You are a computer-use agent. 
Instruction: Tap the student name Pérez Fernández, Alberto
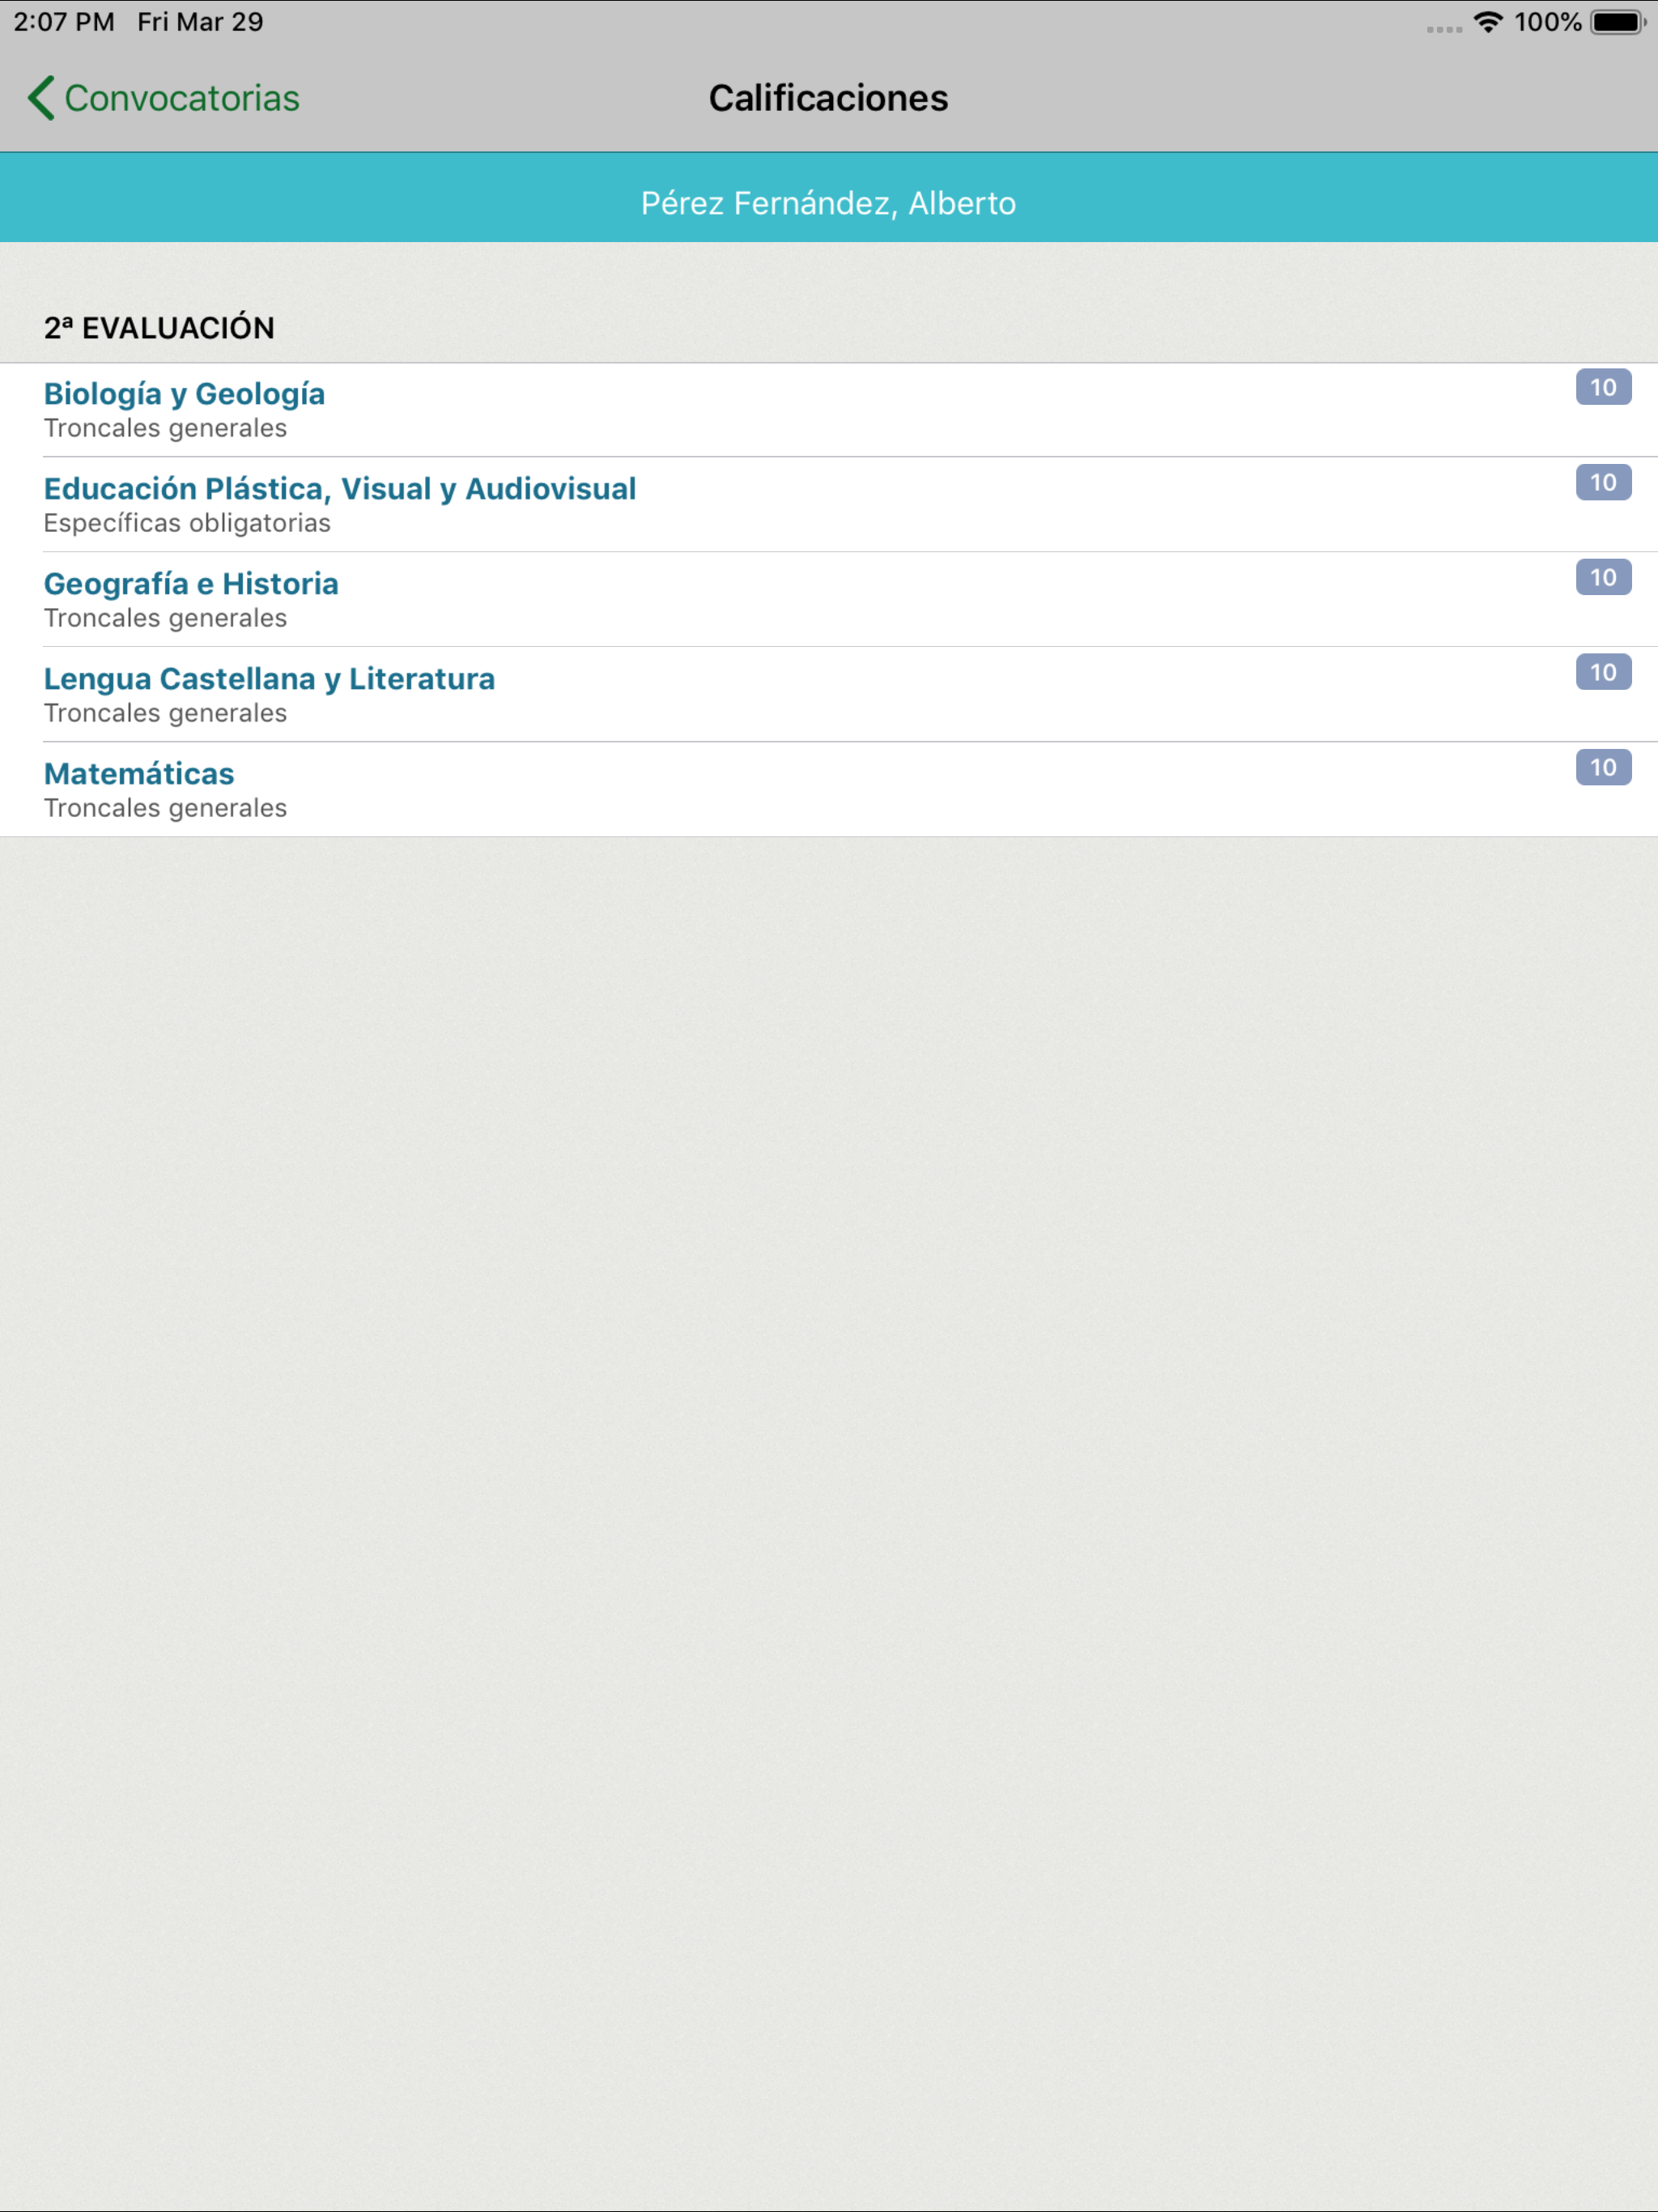[x=828, y=203]
